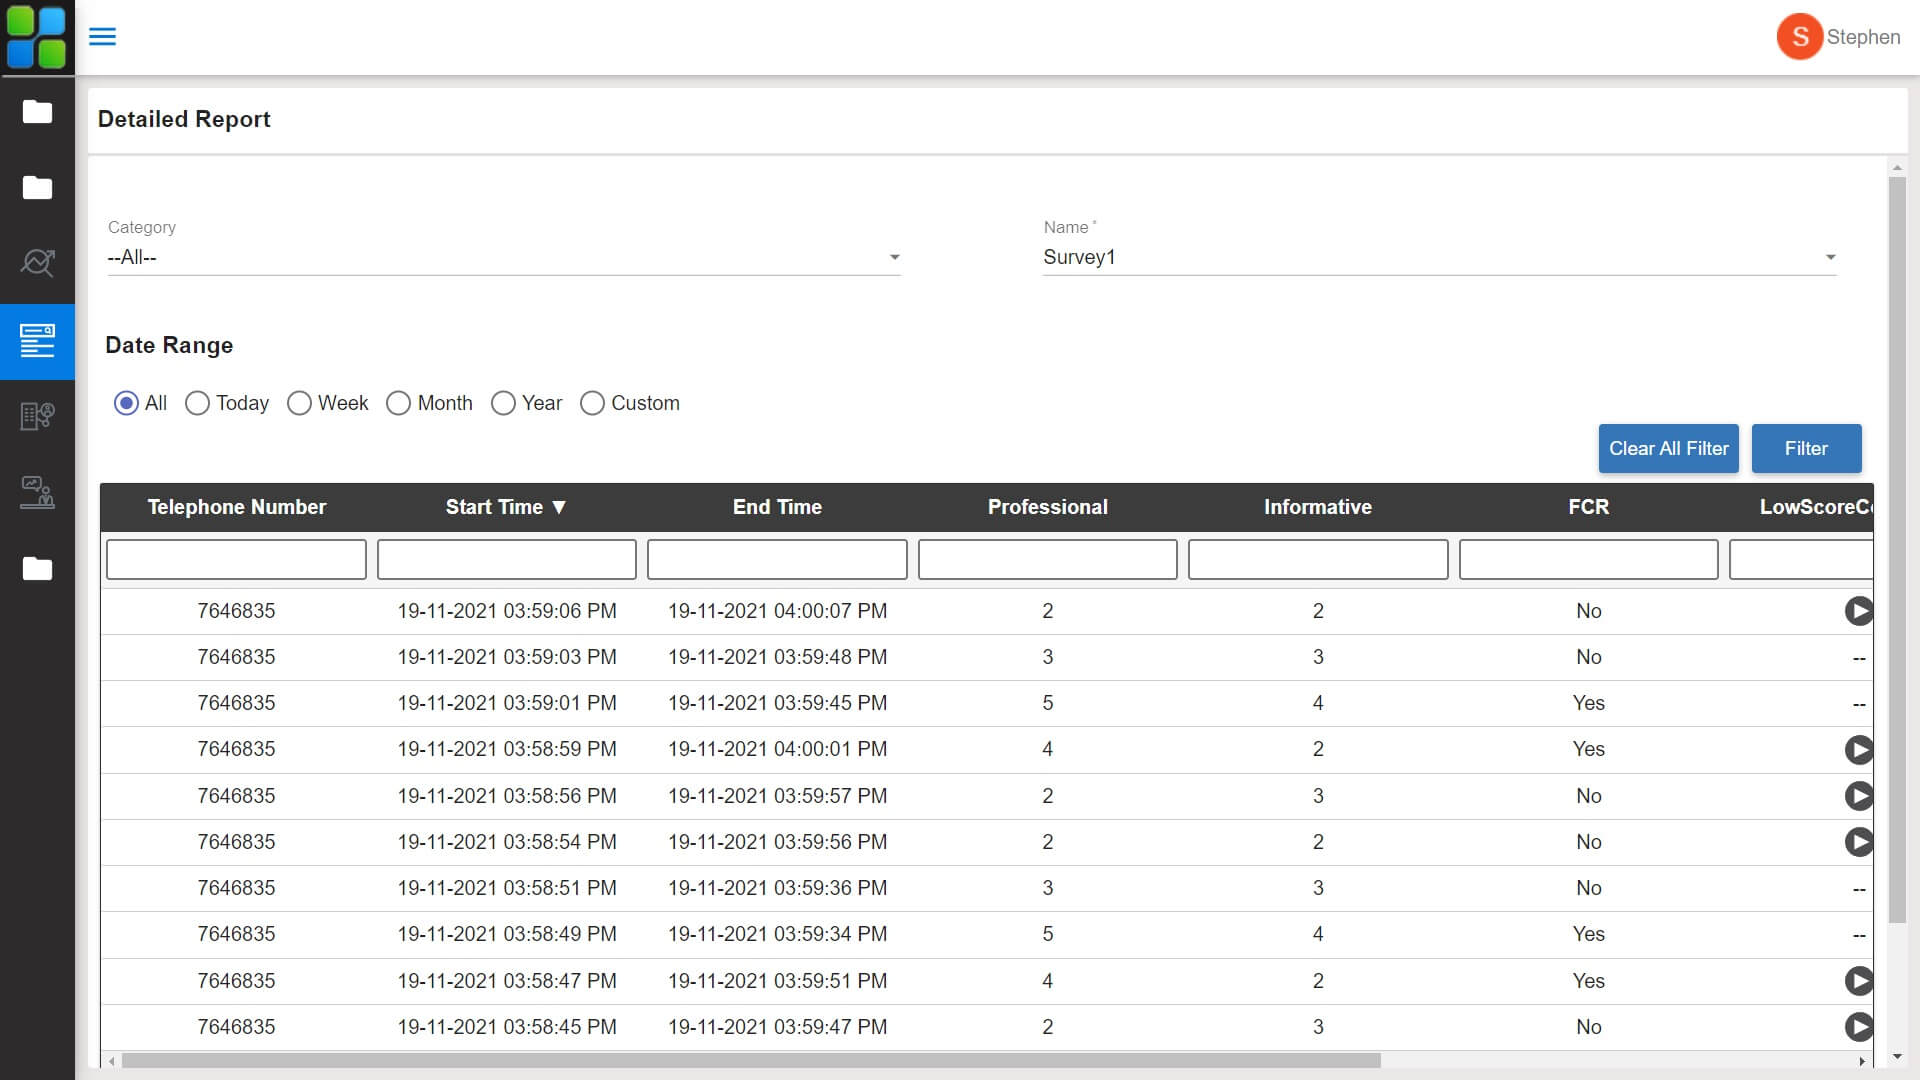Screen dimensions: 1920x1080
Task: Click FCR No in 03:58:51 PM row
Action: pos(1588,888)
